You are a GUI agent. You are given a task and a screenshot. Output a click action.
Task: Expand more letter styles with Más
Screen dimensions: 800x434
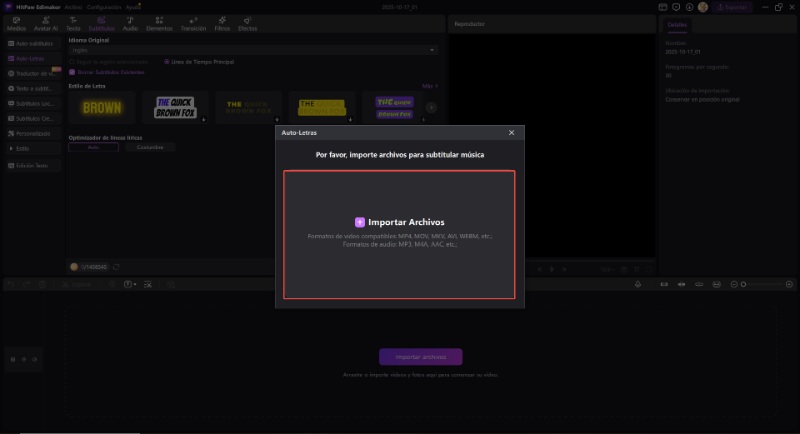(x=429, y=86)
